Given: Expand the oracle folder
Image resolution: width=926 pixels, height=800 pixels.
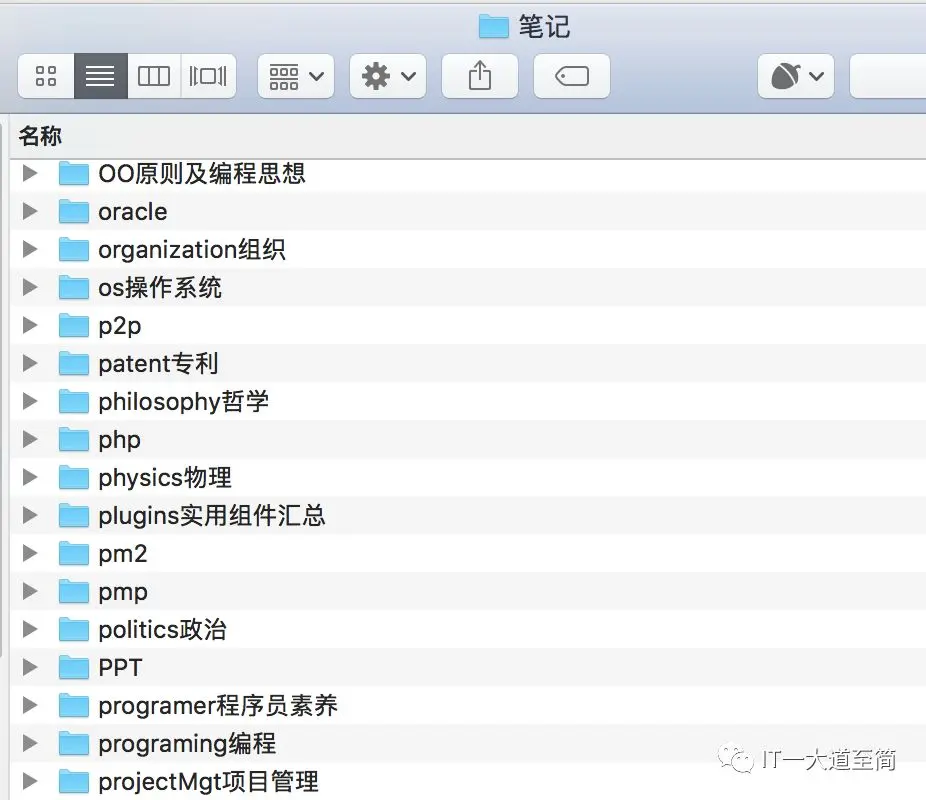Looking at the screenshot, I should (x=30, y=211).
